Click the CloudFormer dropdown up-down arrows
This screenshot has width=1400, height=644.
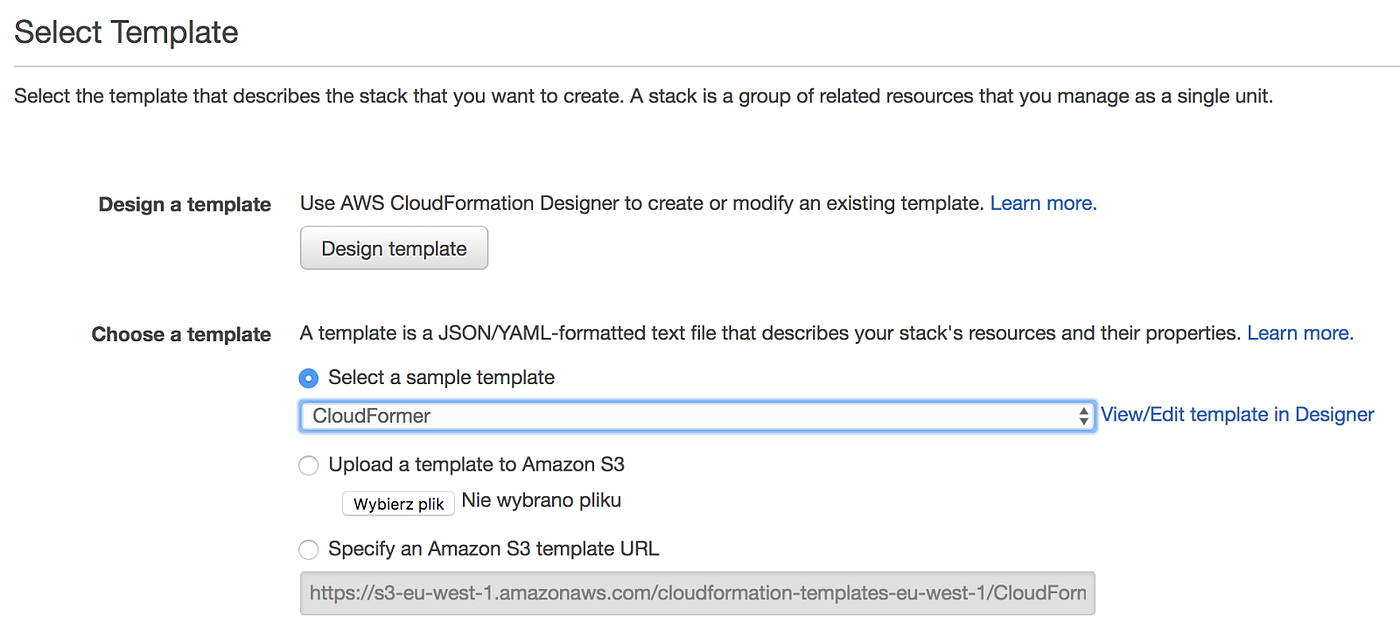pyautogui.click(x=1084, y=416)
